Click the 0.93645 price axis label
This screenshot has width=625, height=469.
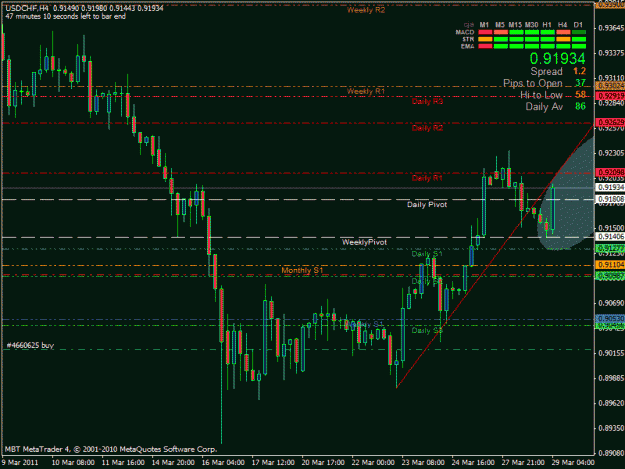(x=611, y=28)
